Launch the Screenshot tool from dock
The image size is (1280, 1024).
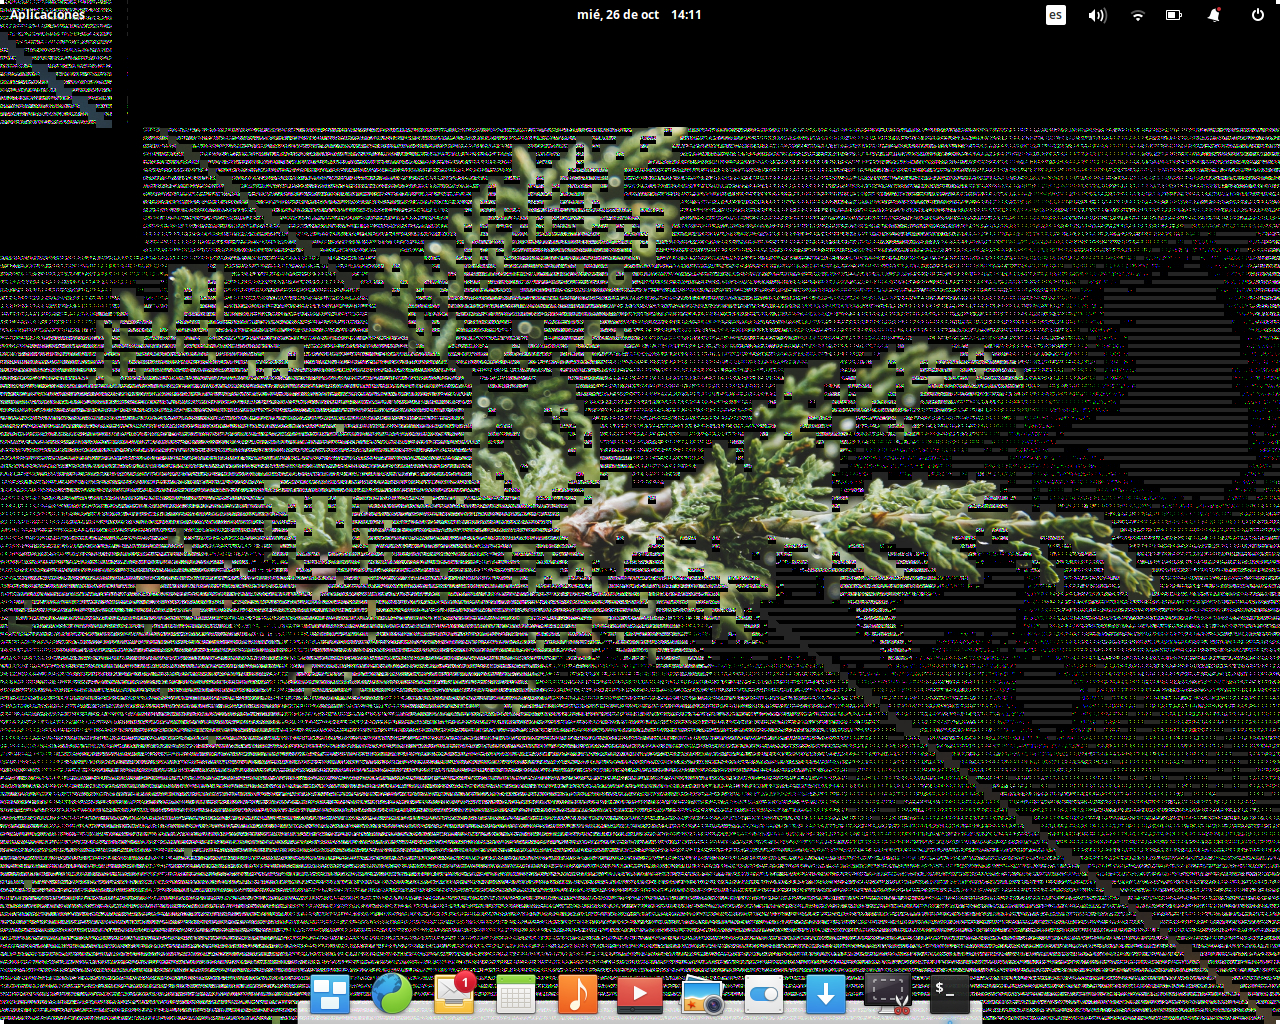[888, 994]
